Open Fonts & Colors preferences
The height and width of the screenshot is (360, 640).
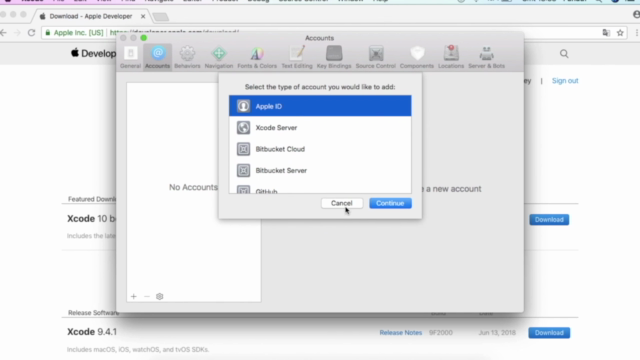[257, 57]
